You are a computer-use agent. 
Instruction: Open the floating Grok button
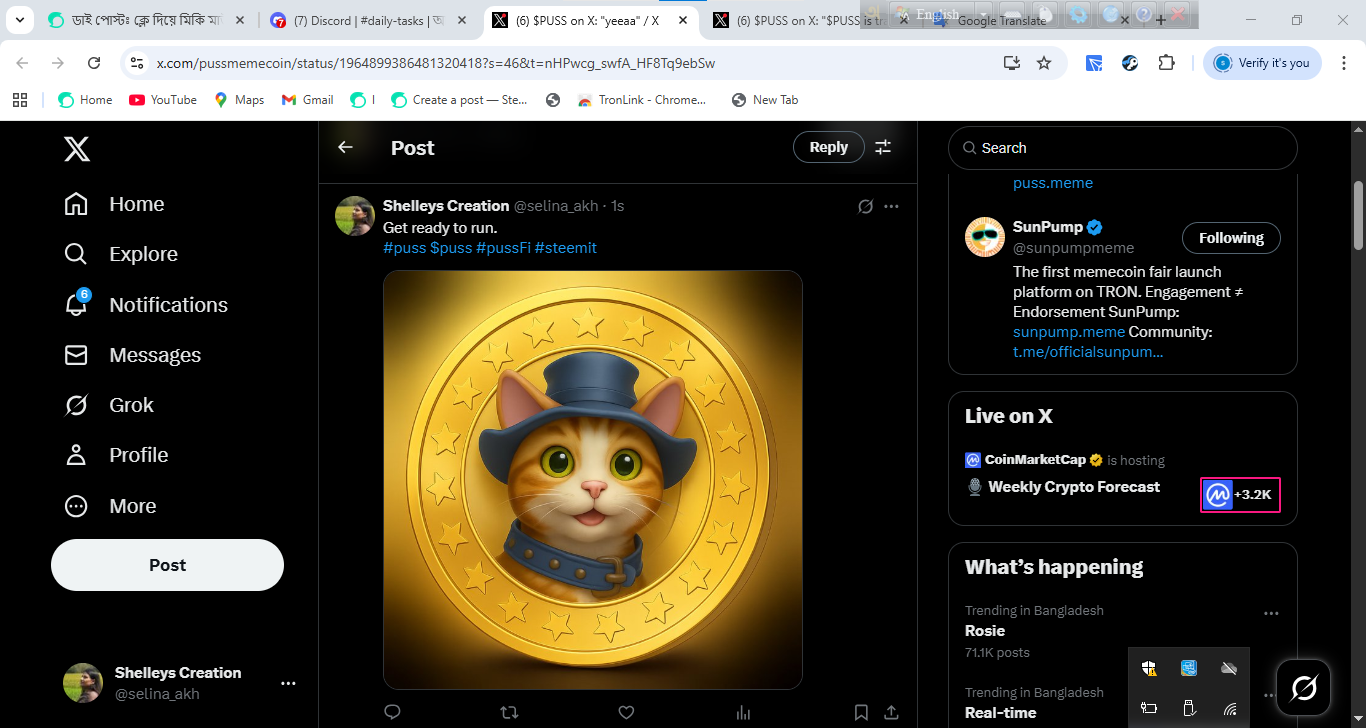coord(1304,687)
